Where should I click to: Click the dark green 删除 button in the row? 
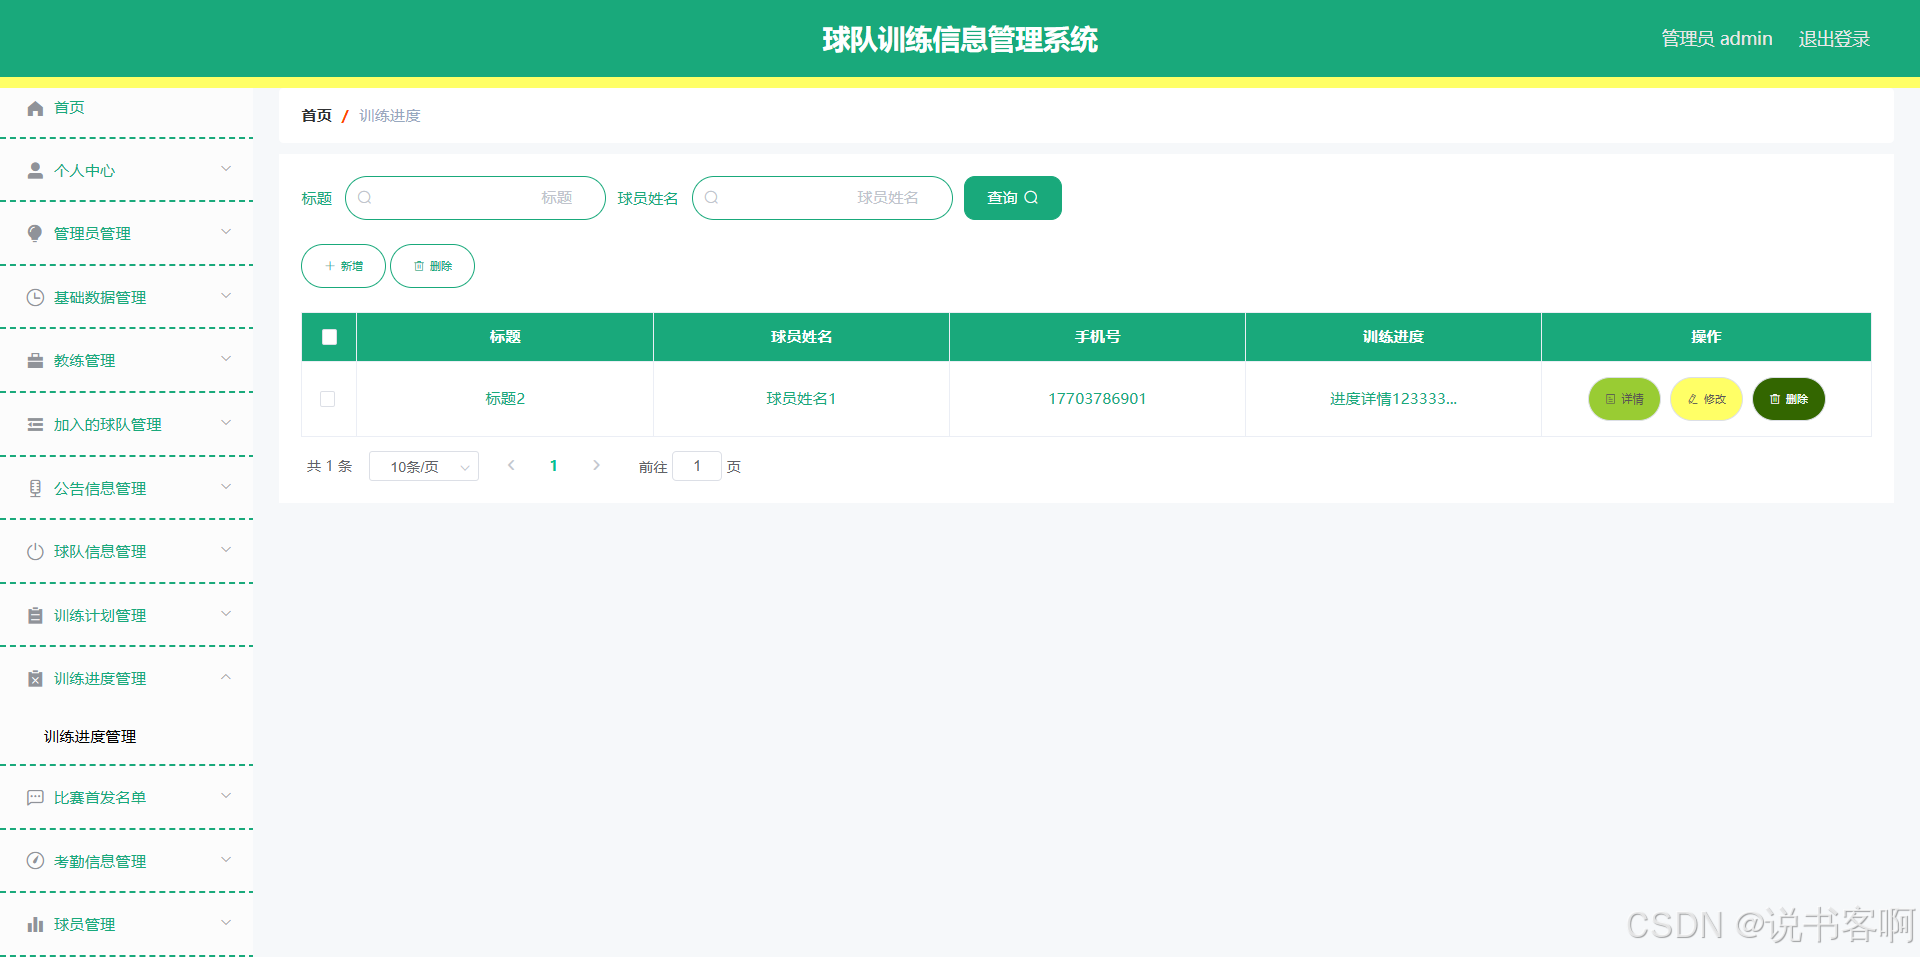1789,399
